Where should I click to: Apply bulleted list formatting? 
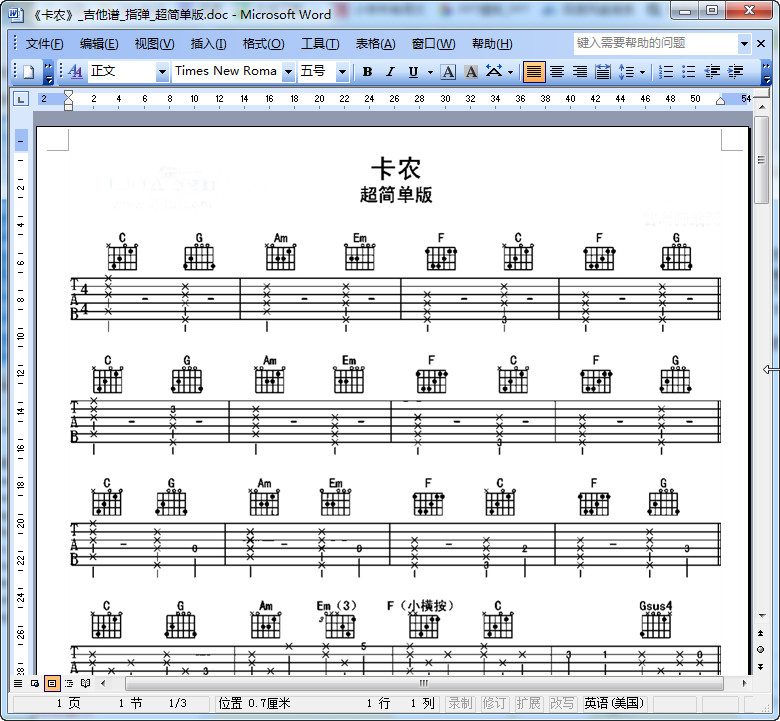pos(688,72)
